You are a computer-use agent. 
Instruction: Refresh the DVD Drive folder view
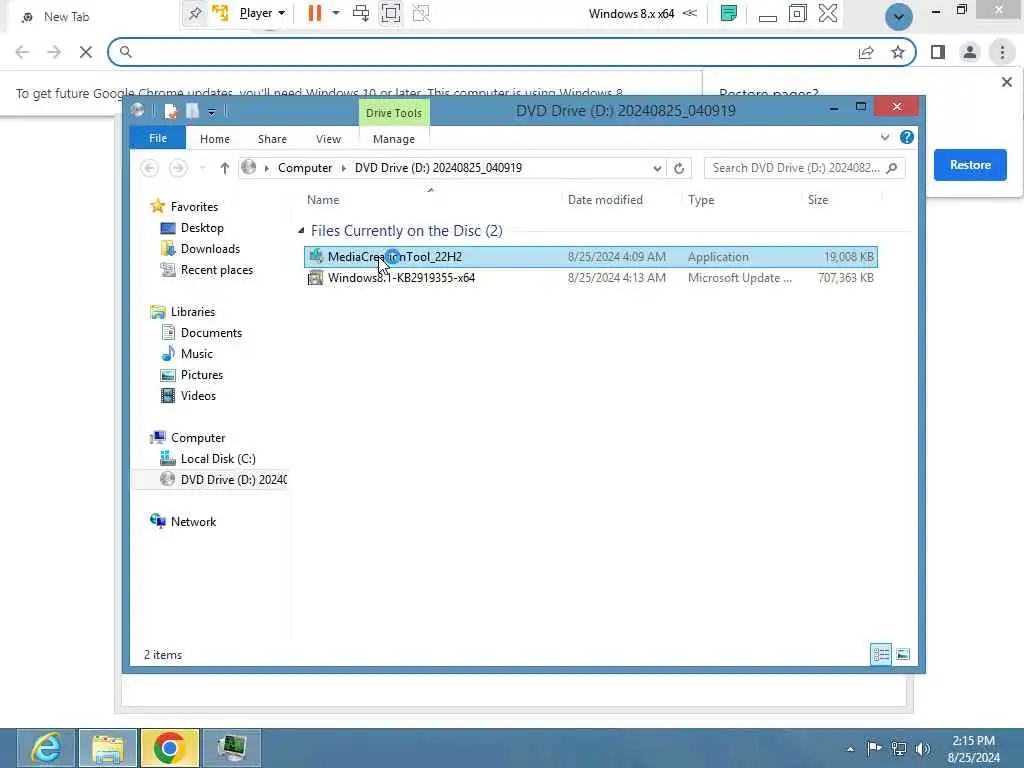coord(679,168)
